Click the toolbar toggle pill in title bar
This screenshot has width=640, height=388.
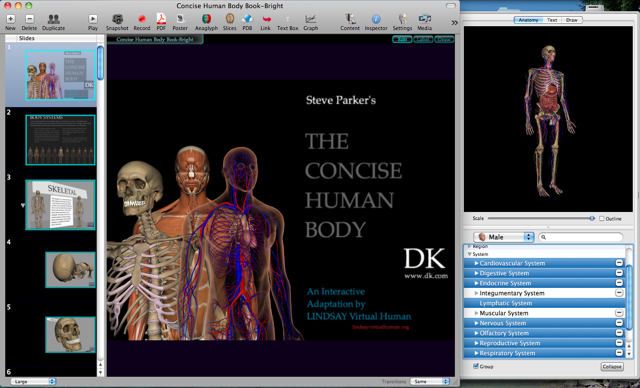click(x=451, y=6)
